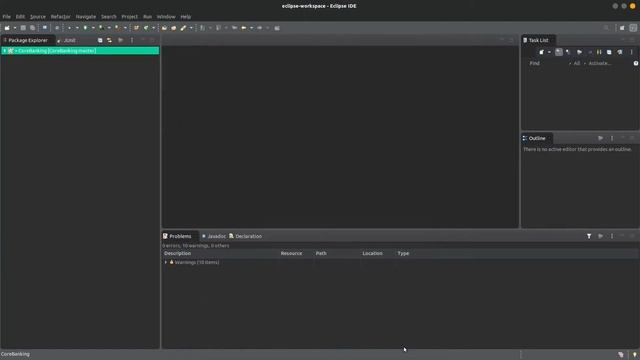Click the Tip of the Day lightbulb in status bar
Screen dimensions: 640x360
(635, 355)
